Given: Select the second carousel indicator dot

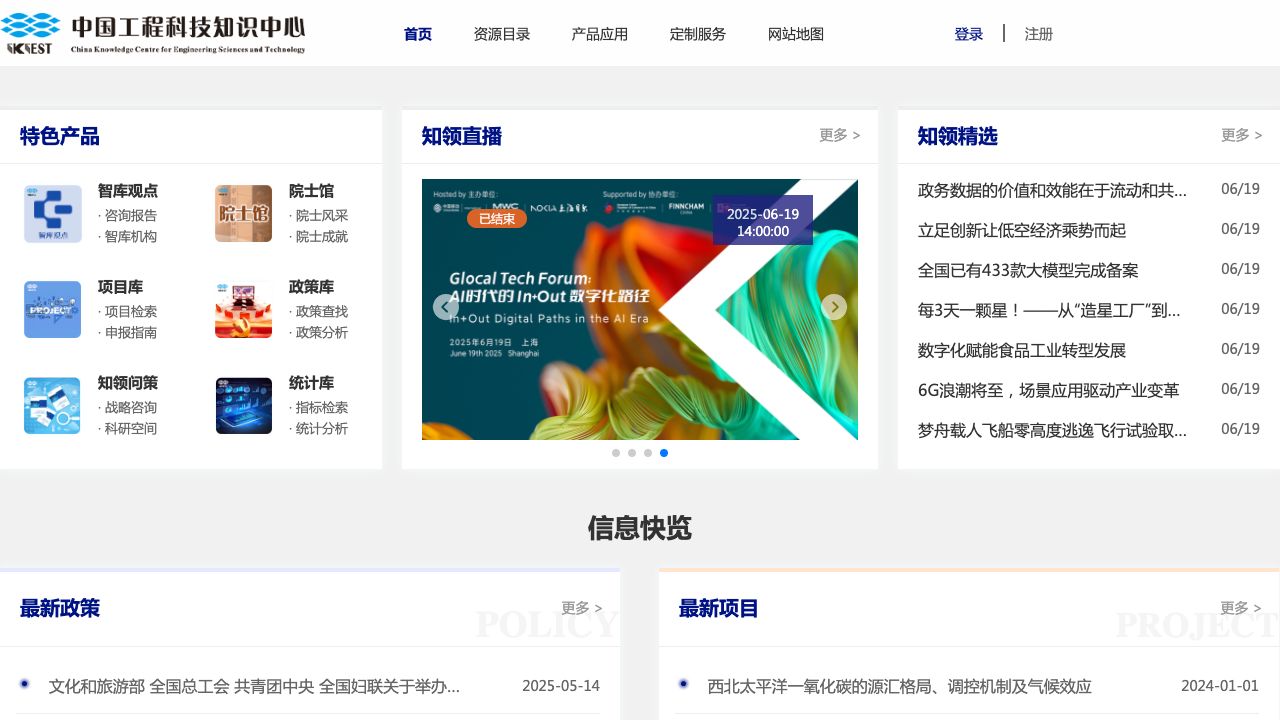Looking at the screenshot, I should click(x=632, y=453).
